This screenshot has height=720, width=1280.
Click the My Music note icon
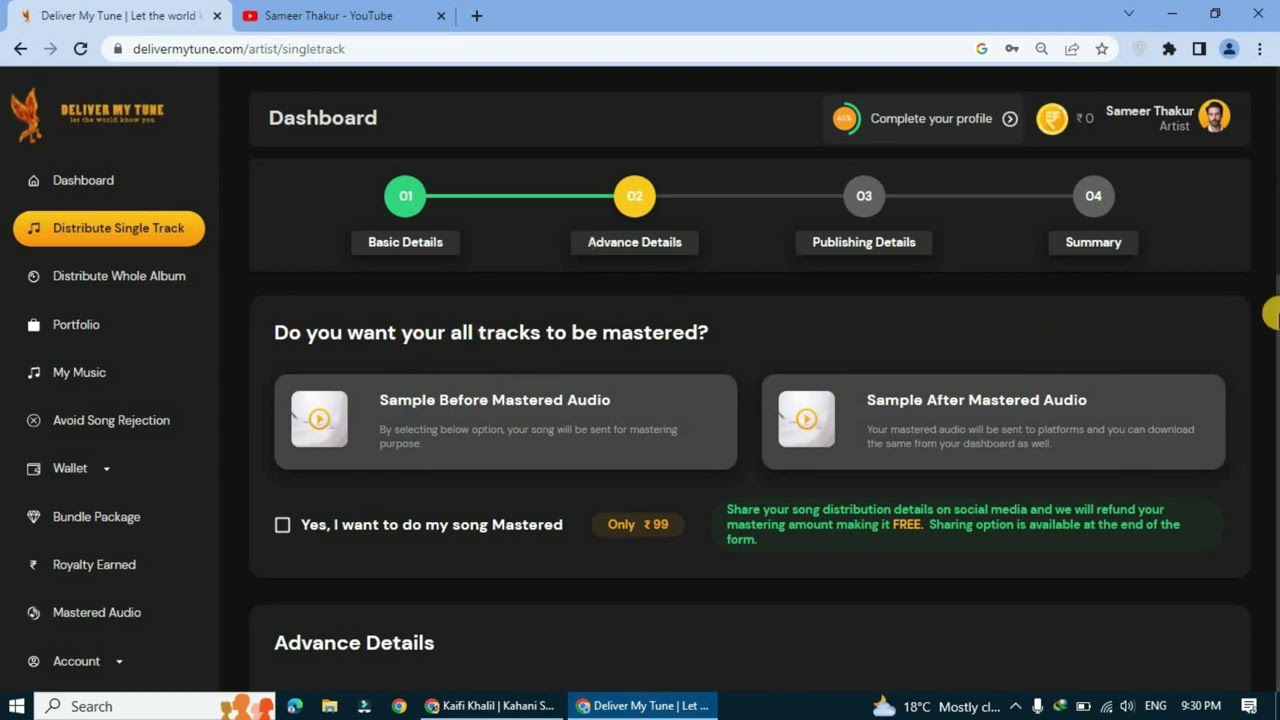(x=33, y=373)
